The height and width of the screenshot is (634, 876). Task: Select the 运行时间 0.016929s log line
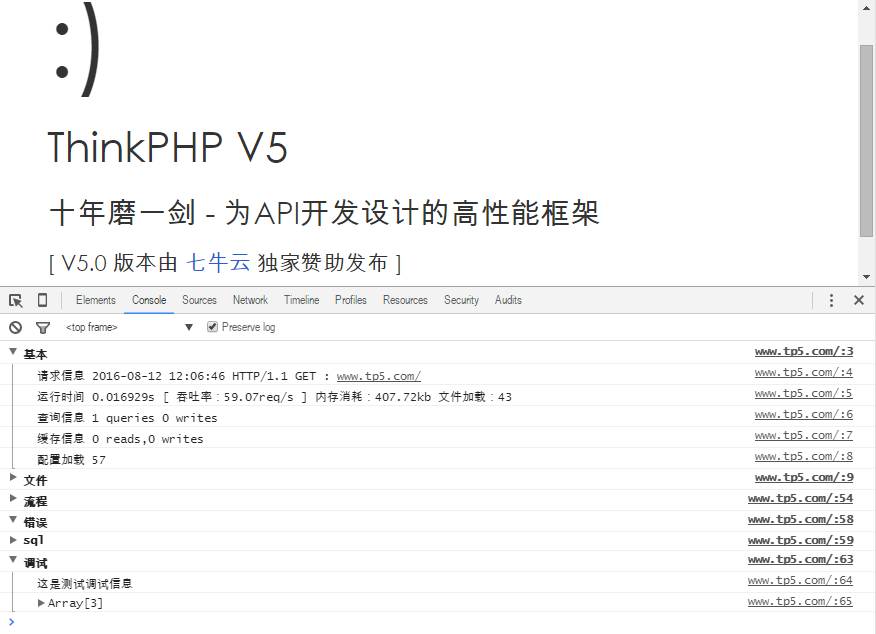pyautogui.click(x=274, y=397)
